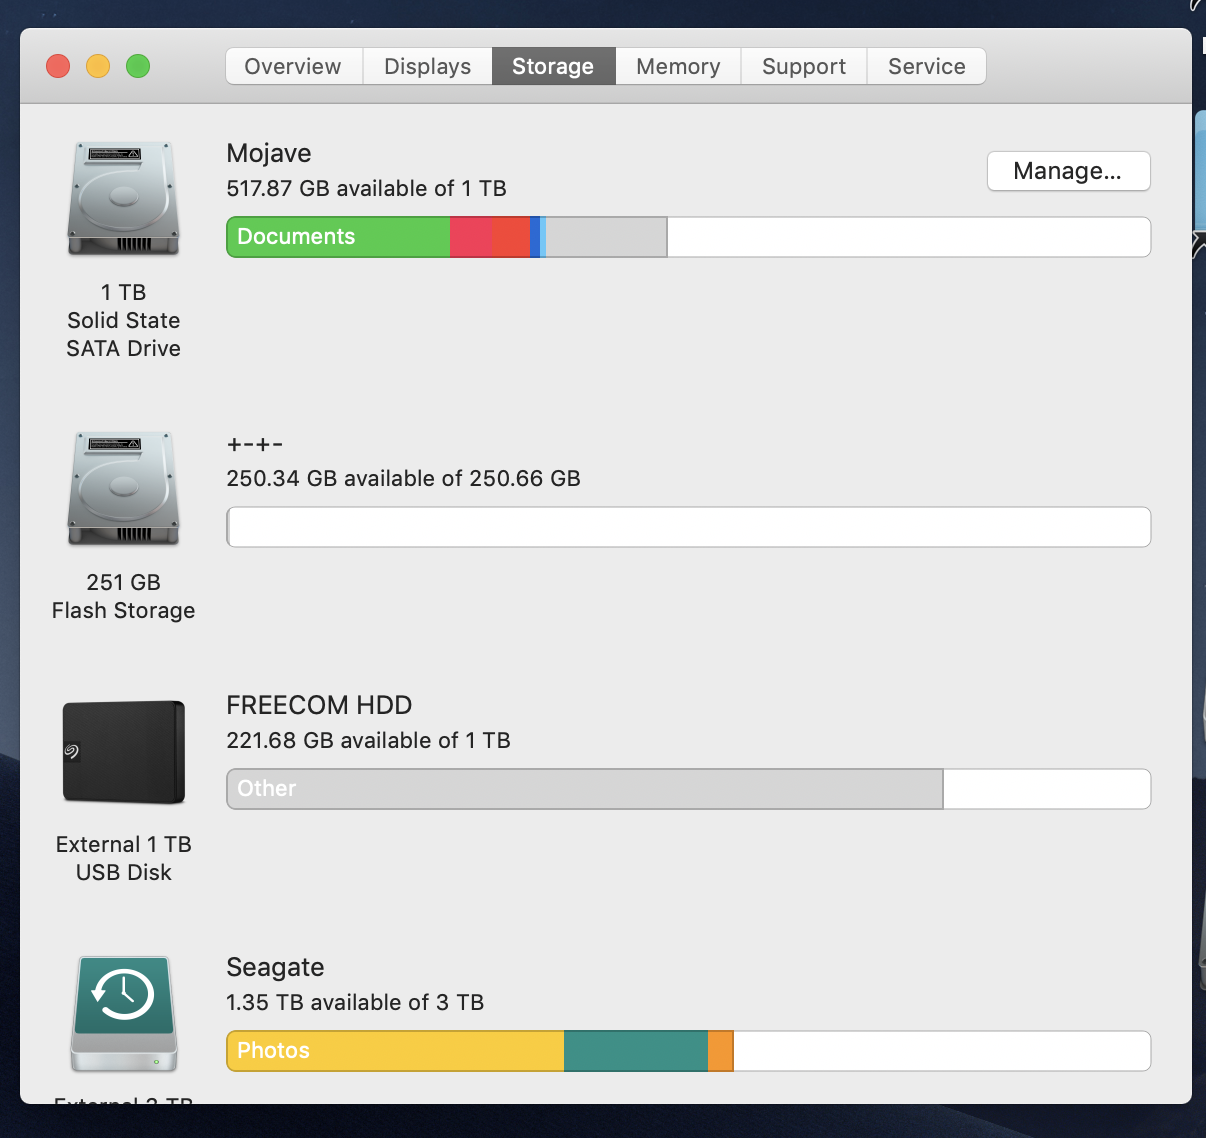The width and height of the screenshot is (1206, 1138).
Task: Close the window with red button
Action: 58,66
